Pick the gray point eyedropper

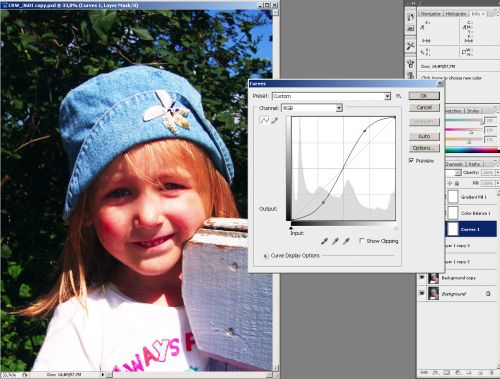click(335, 241)
